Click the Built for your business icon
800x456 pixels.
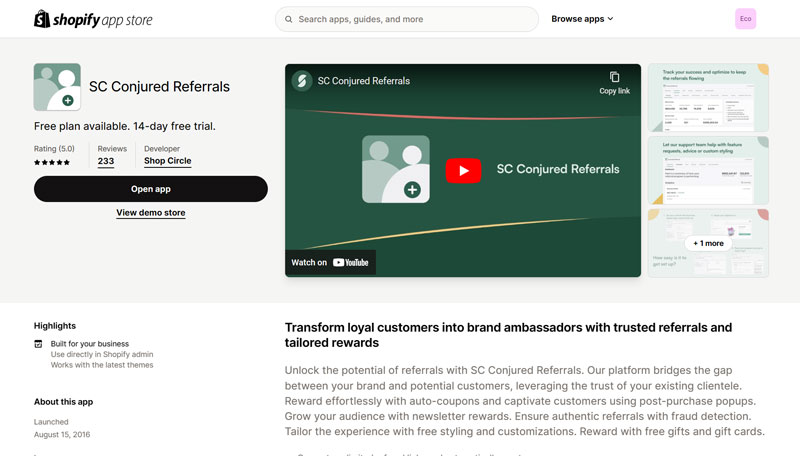(x=38, y=344)
